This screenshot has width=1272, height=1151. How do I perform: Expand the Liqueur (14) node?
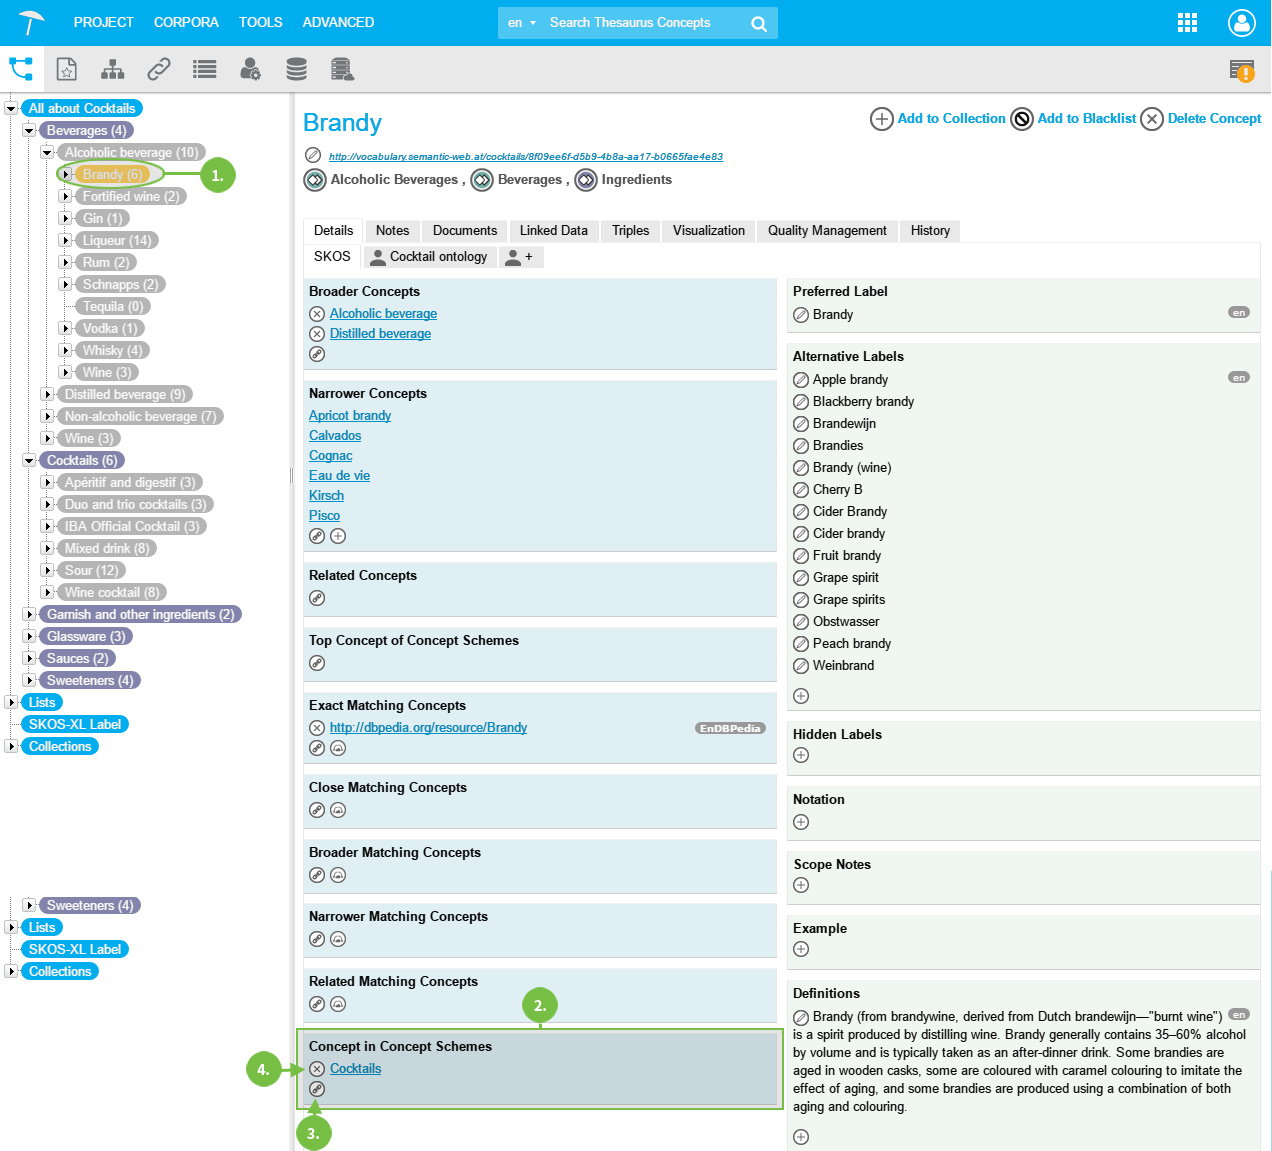65,241
